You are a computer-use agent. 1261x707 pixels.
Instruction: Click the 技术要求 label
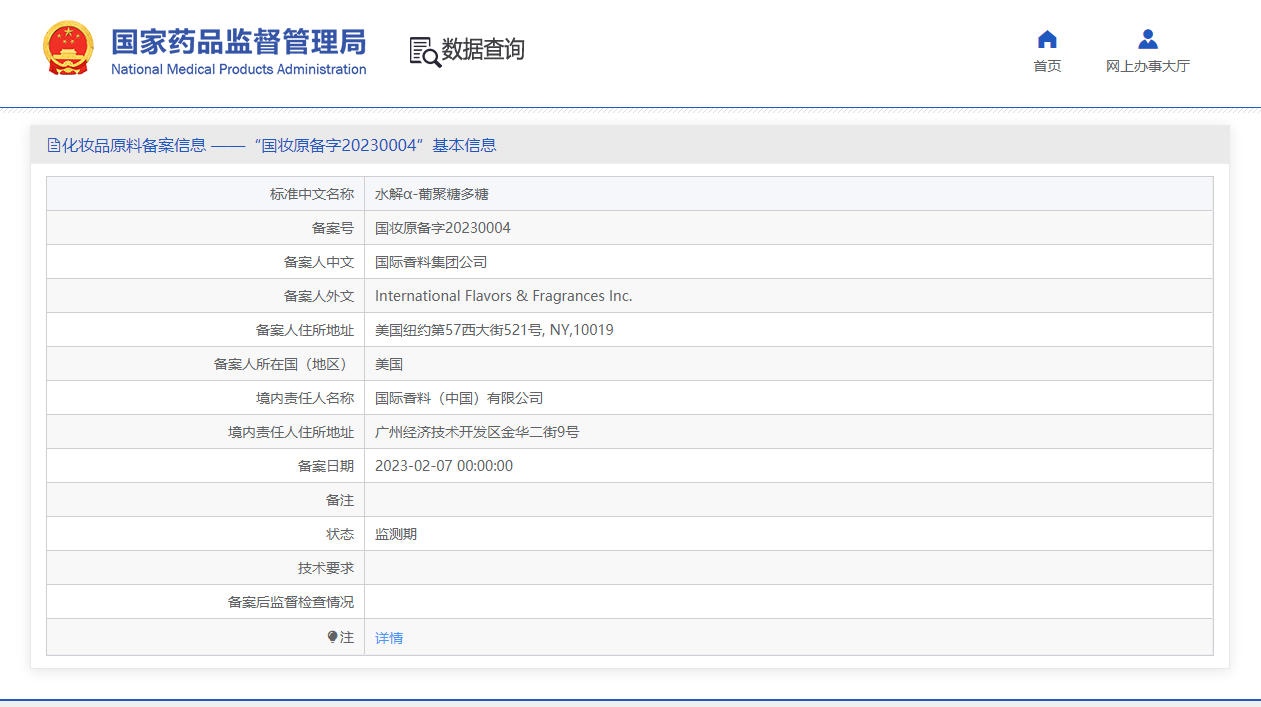pyautogui.click(x=326, y=568)
